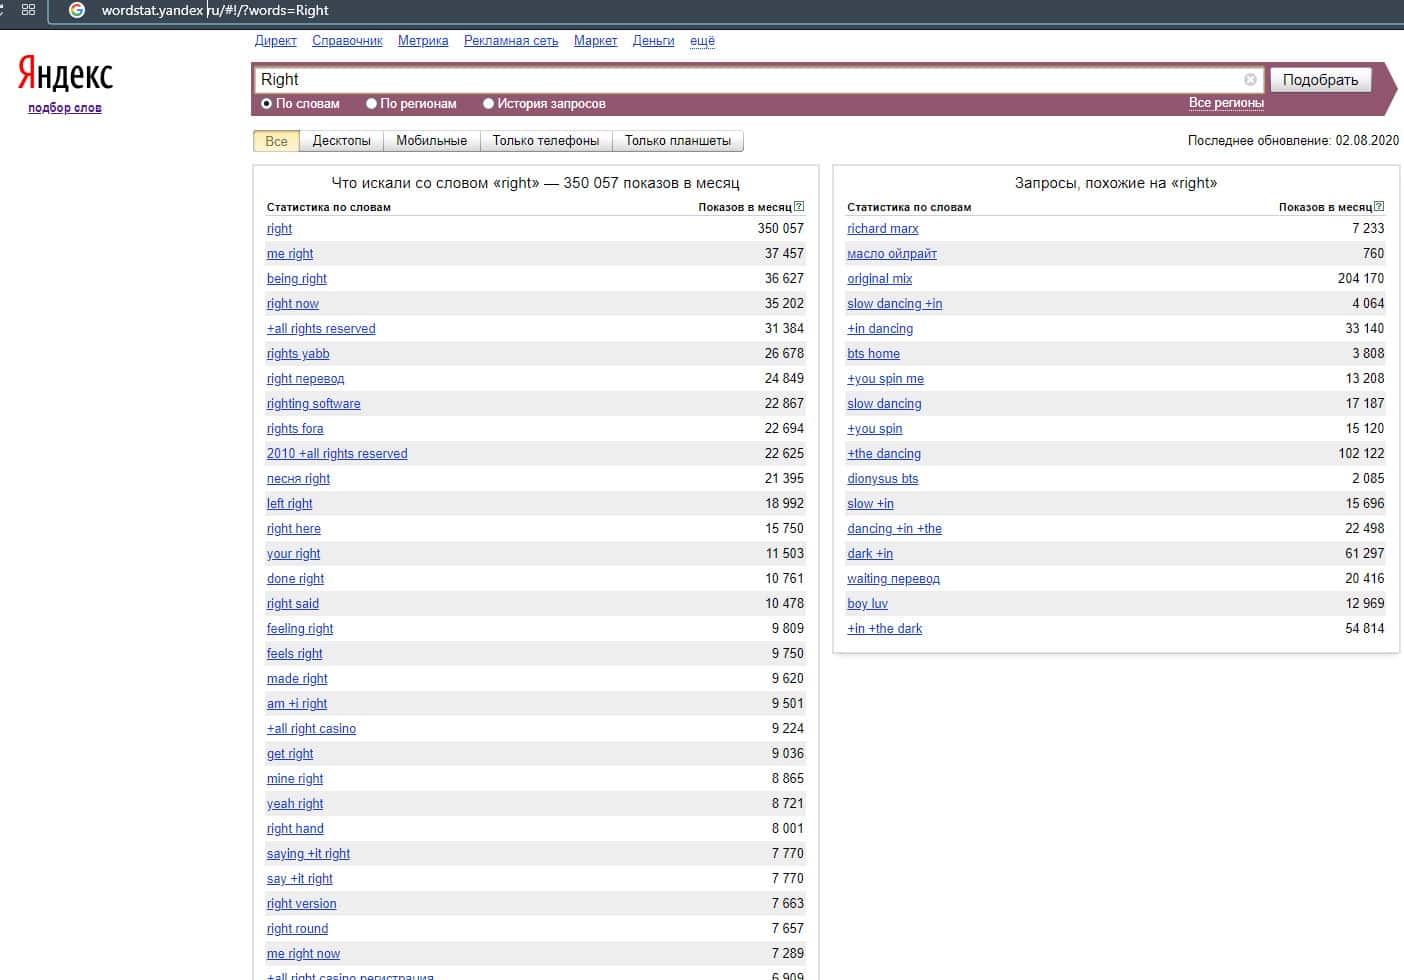Select the 'По словам' radio button
This screenshot has height=980, width=1404.
click(267, 104)
